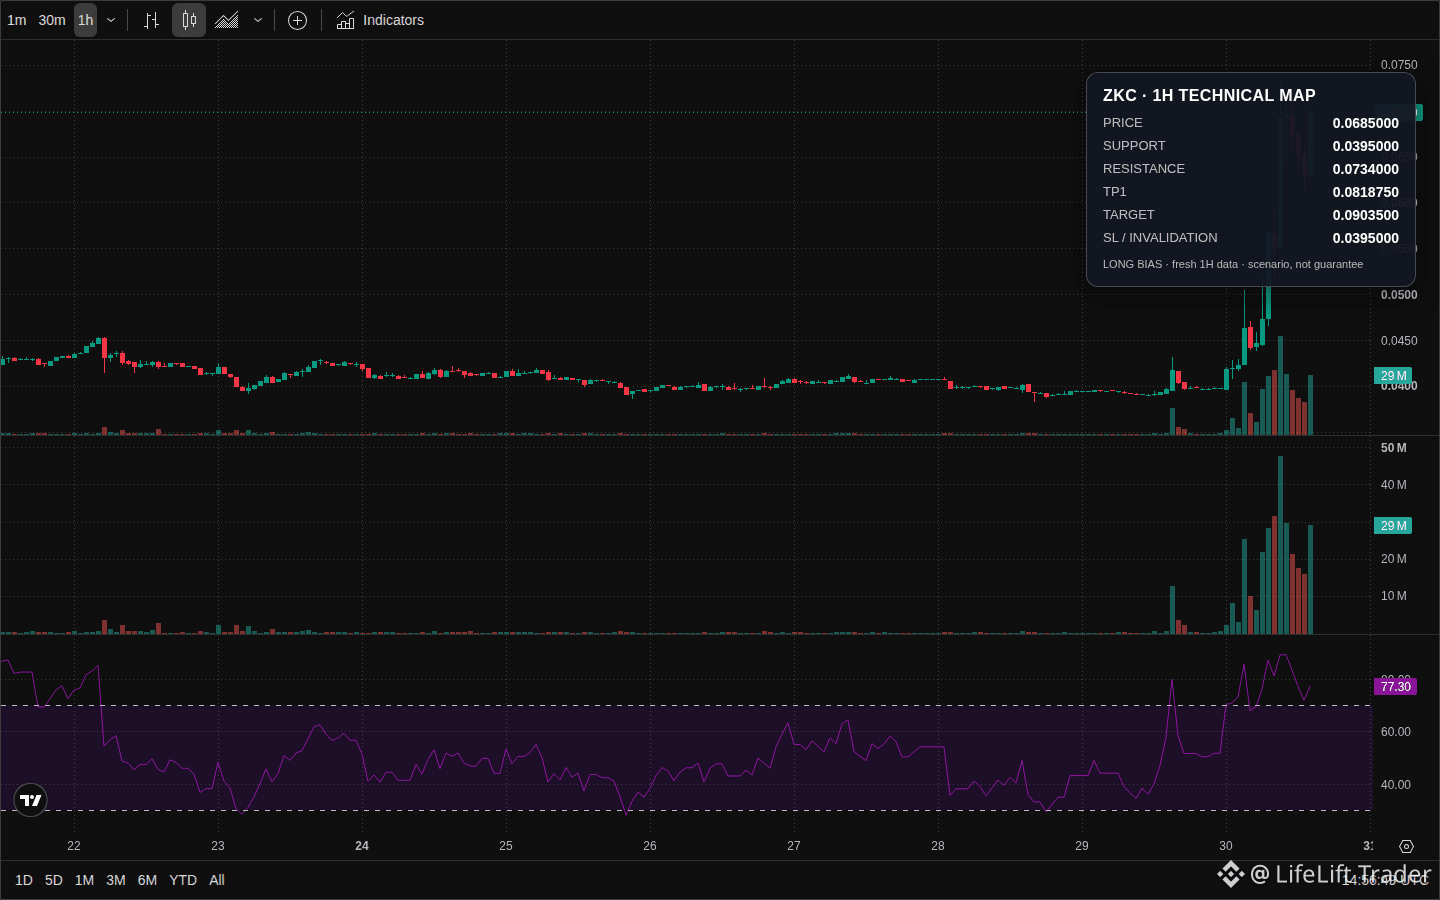Expand the chart style dropdown arrow
The width and height of the screenshot is (1440, 900).
pos(258,20)
